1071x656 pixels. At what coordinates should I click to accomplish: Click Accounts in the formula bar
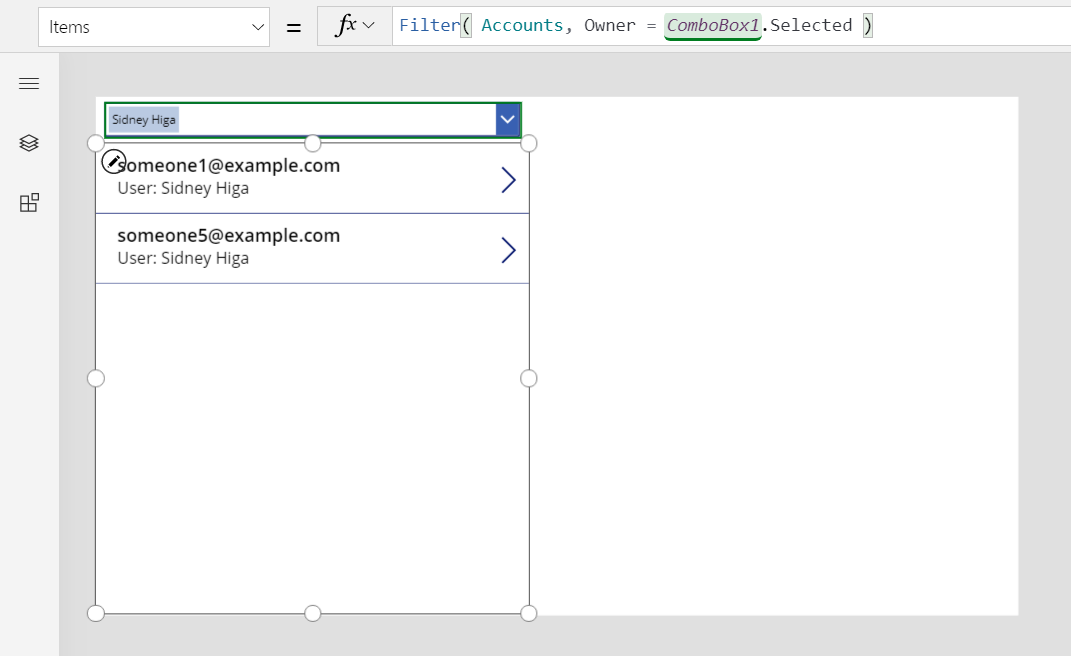click(x=523, y=25)
